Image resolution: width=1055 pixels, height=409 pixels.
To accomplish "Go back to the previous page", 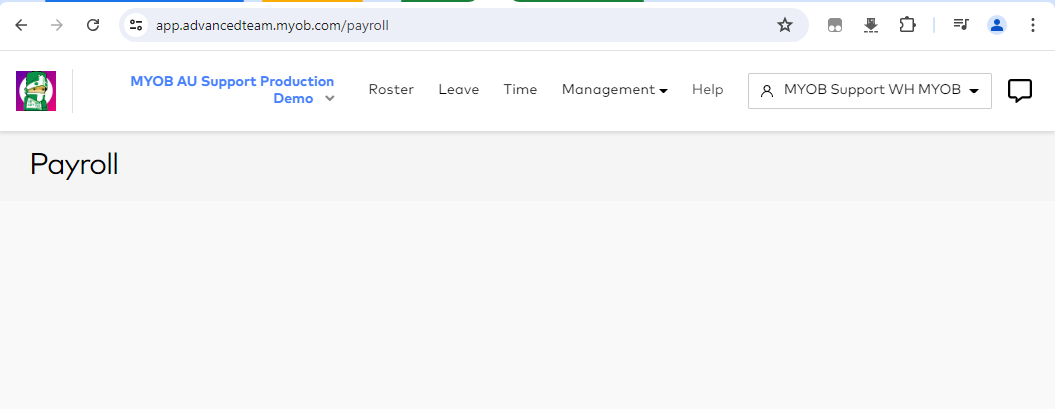I will pyautogui.click(x=21, y=25).
